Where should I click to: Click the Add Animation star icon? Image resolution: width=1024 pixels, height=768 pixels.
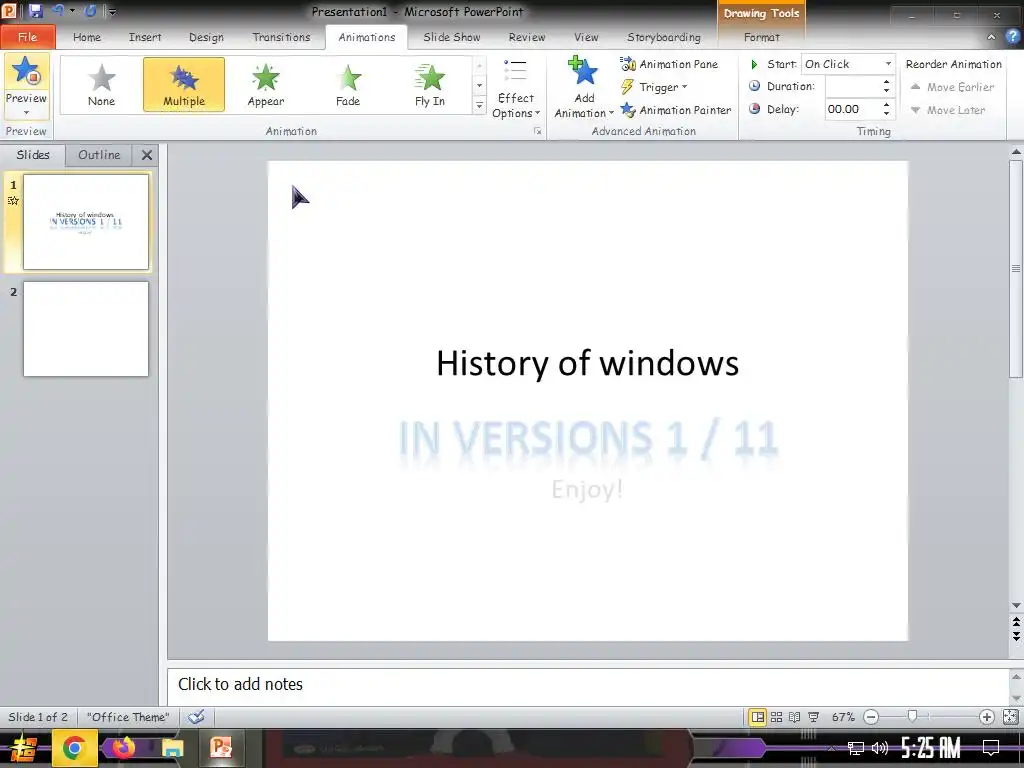click(583, 72)
